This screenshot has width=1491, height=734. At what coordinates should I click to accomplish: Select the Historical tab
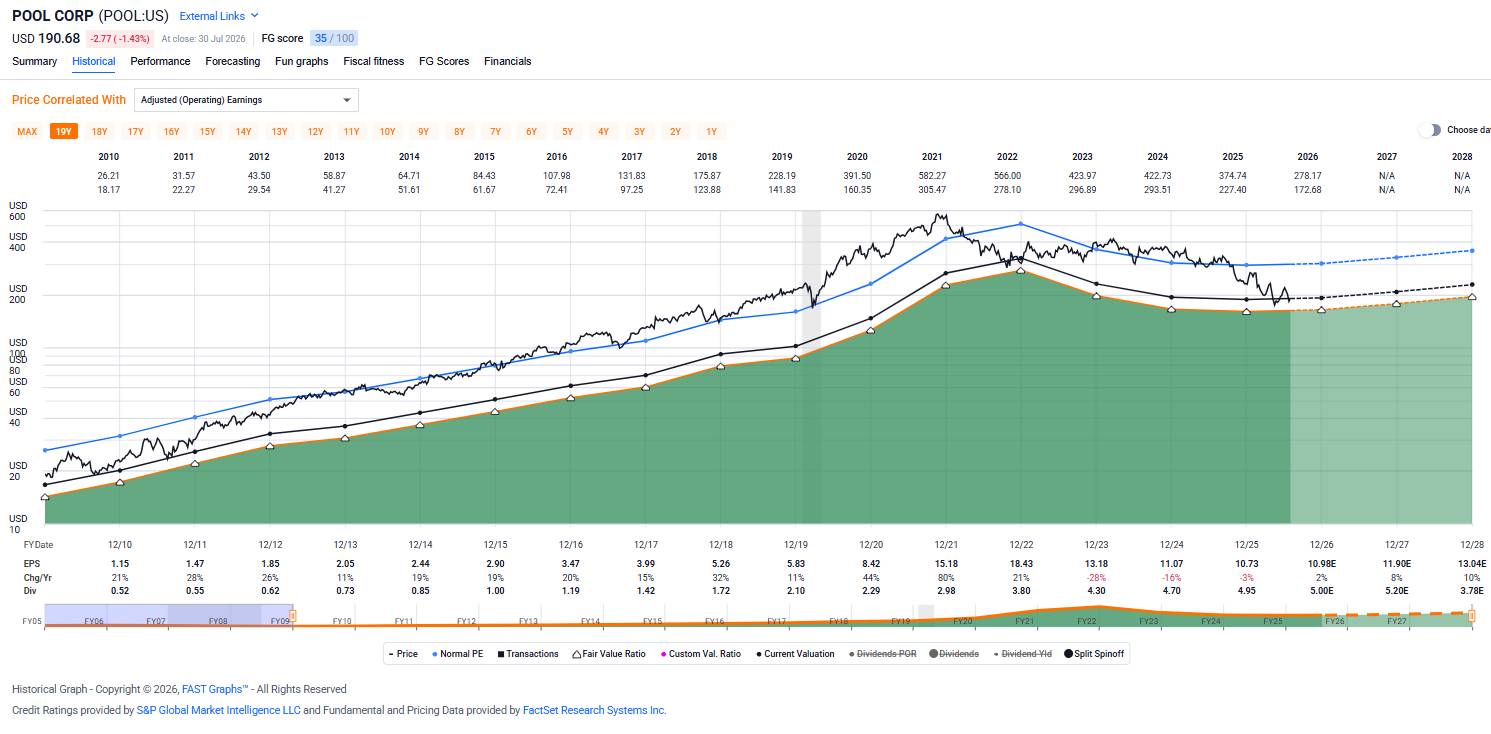point(94,61)
